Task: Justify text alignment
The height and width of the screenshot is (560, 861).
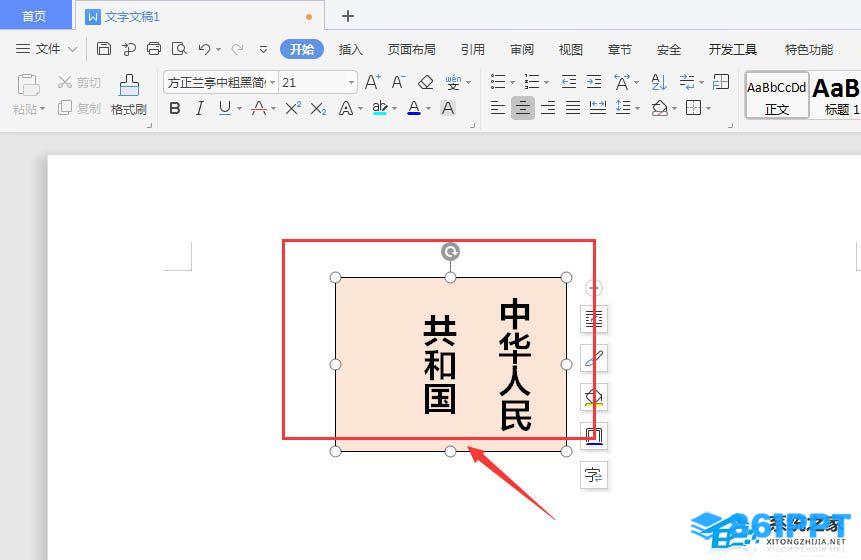Action: coord(573,108)
